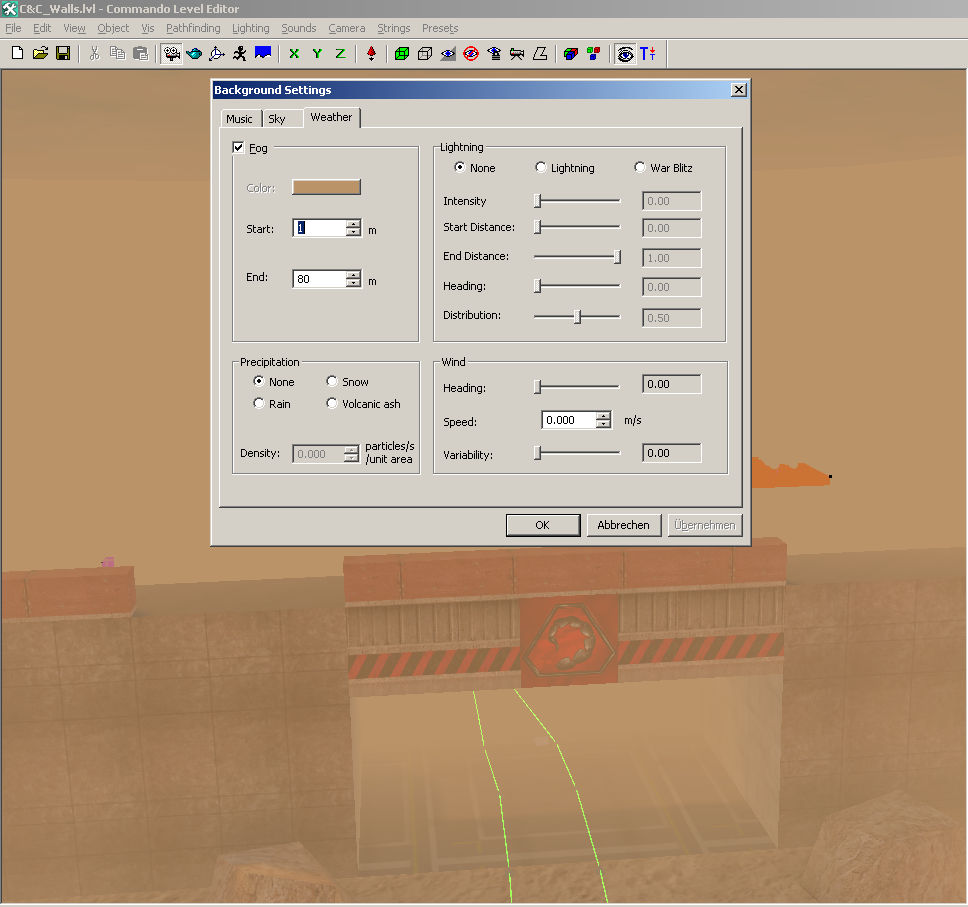Toggle the green X axis restriction icon

coord(294,53)
